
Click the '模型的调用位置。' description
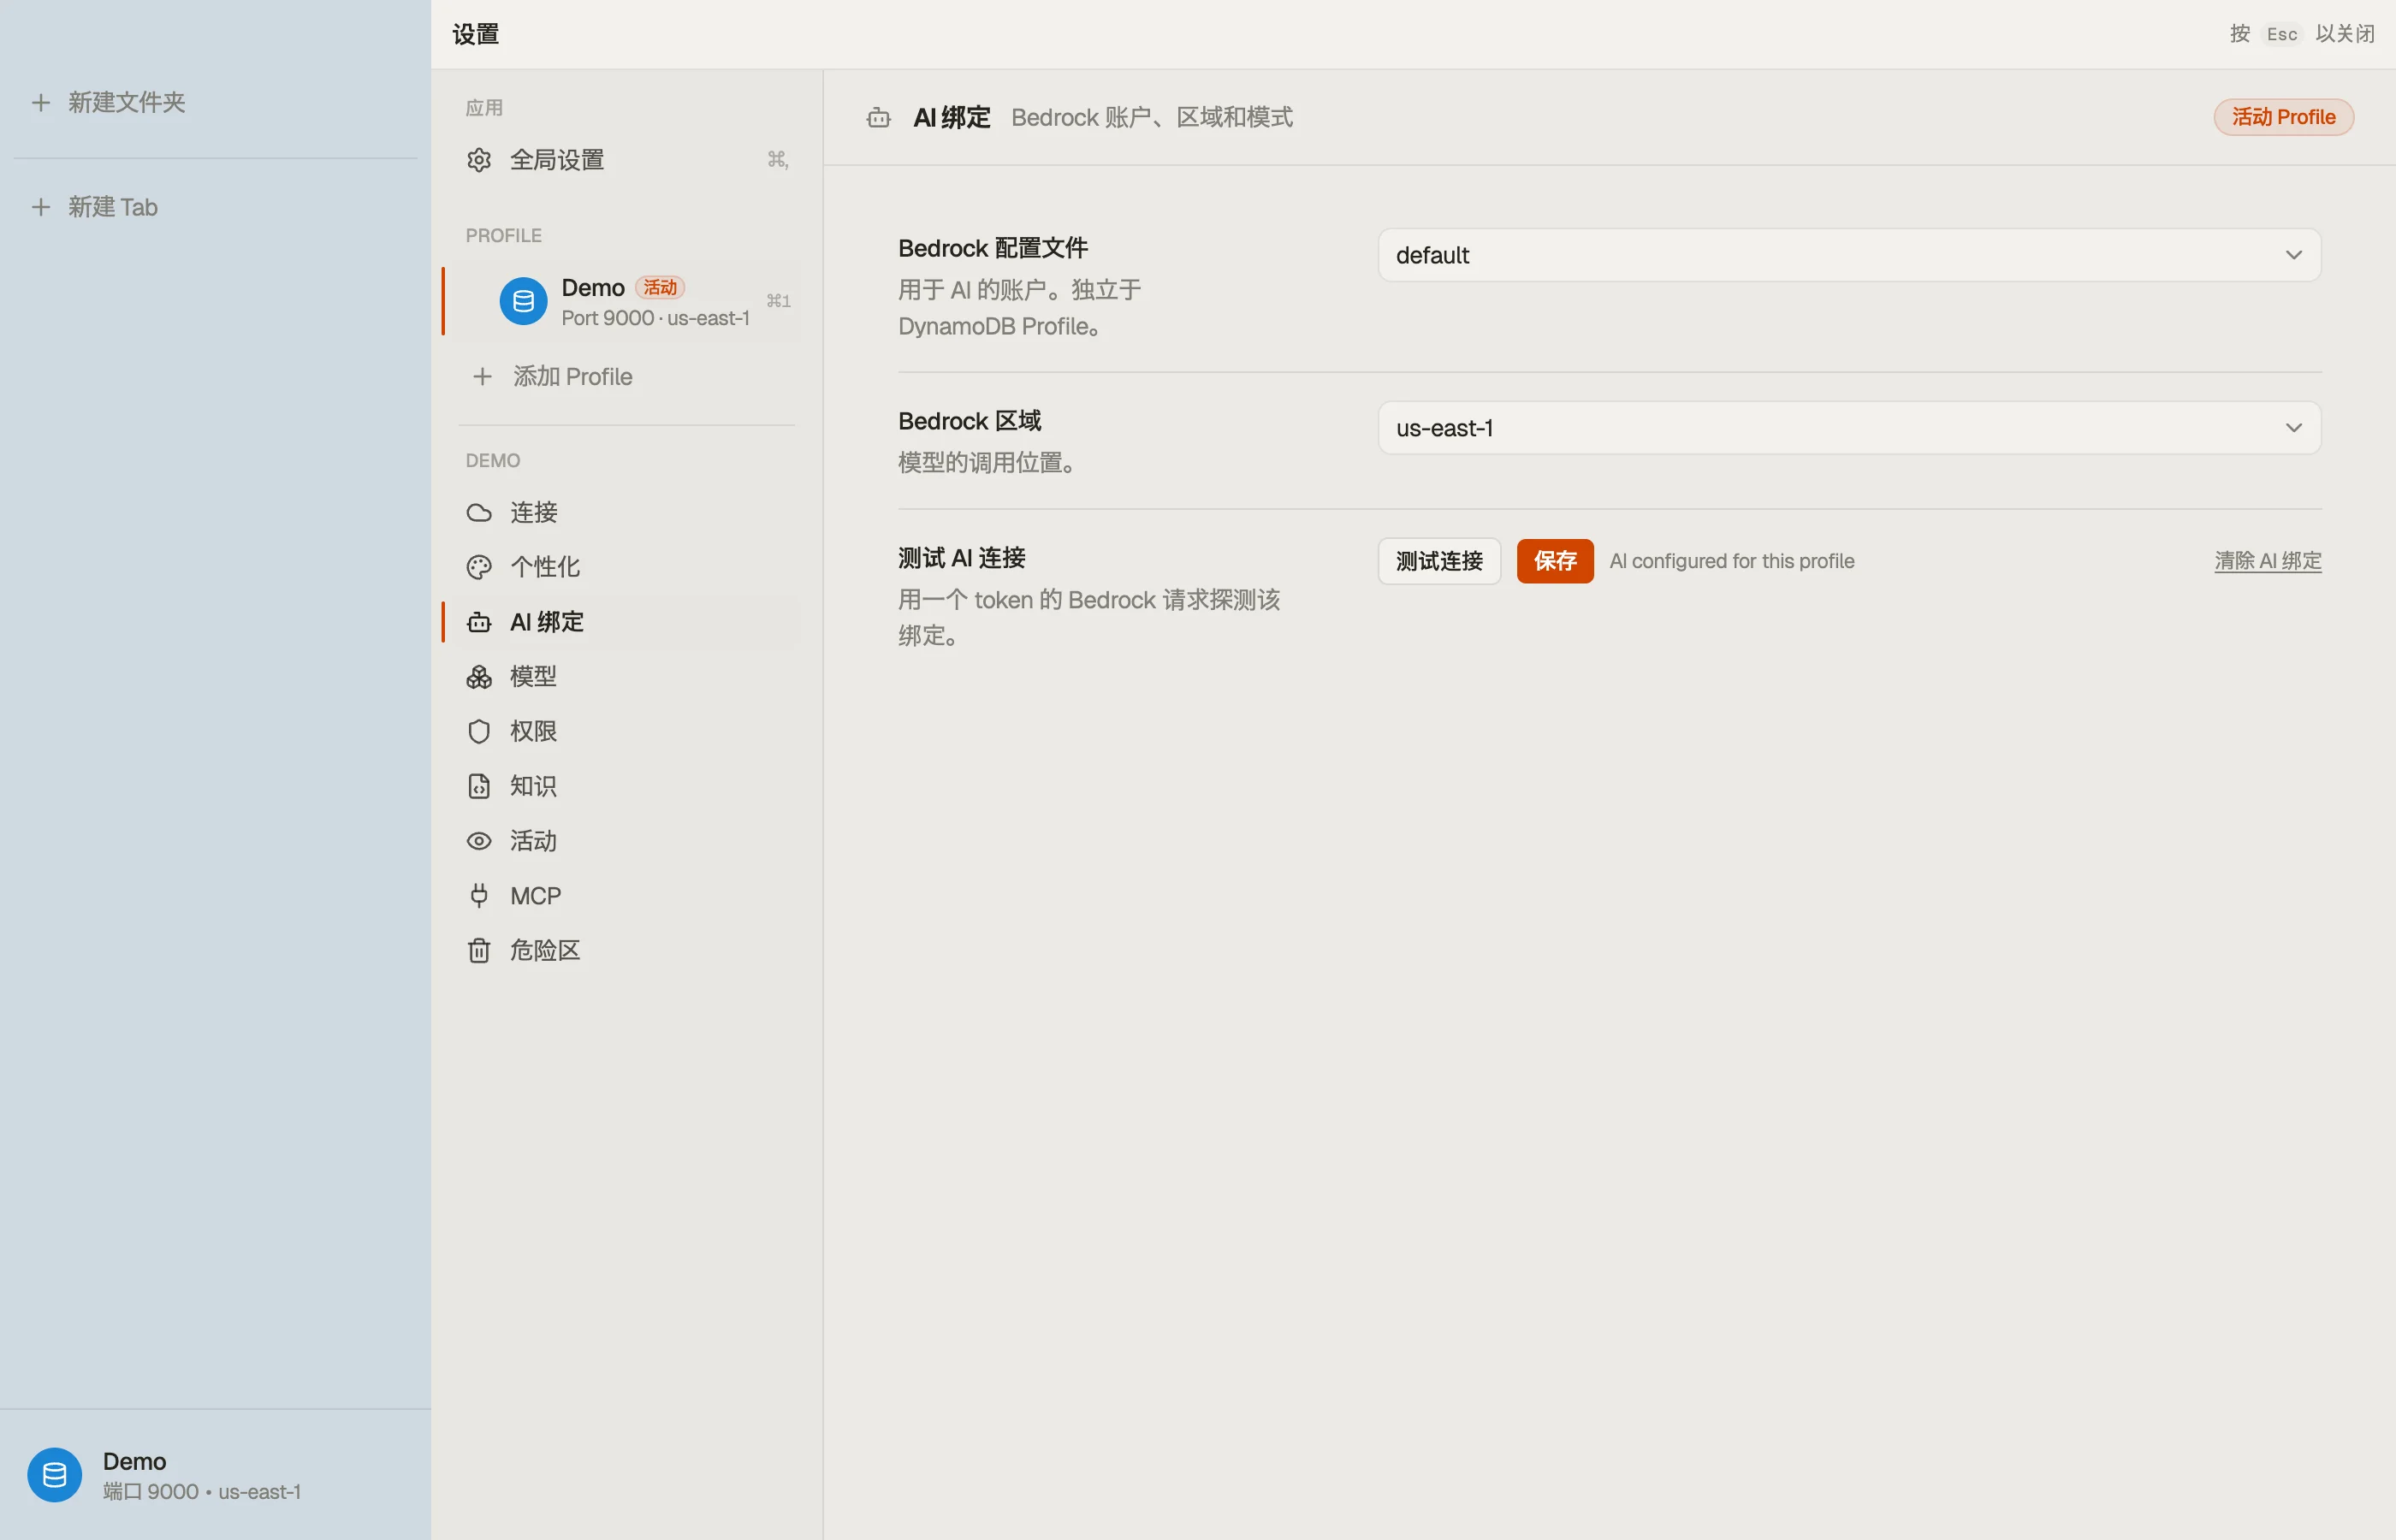[989, 463]
